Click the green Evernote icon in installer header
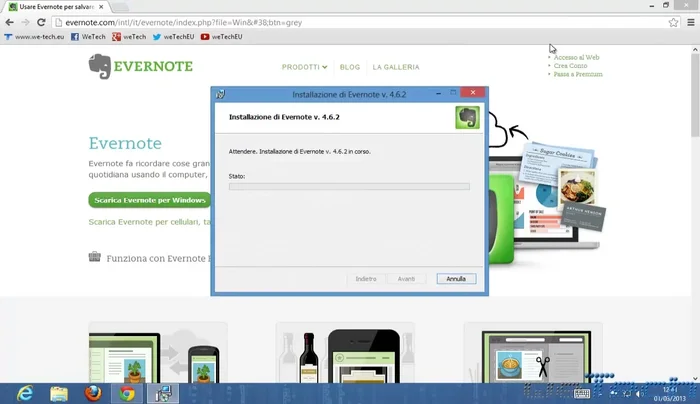700x404 pixels. 467,117
